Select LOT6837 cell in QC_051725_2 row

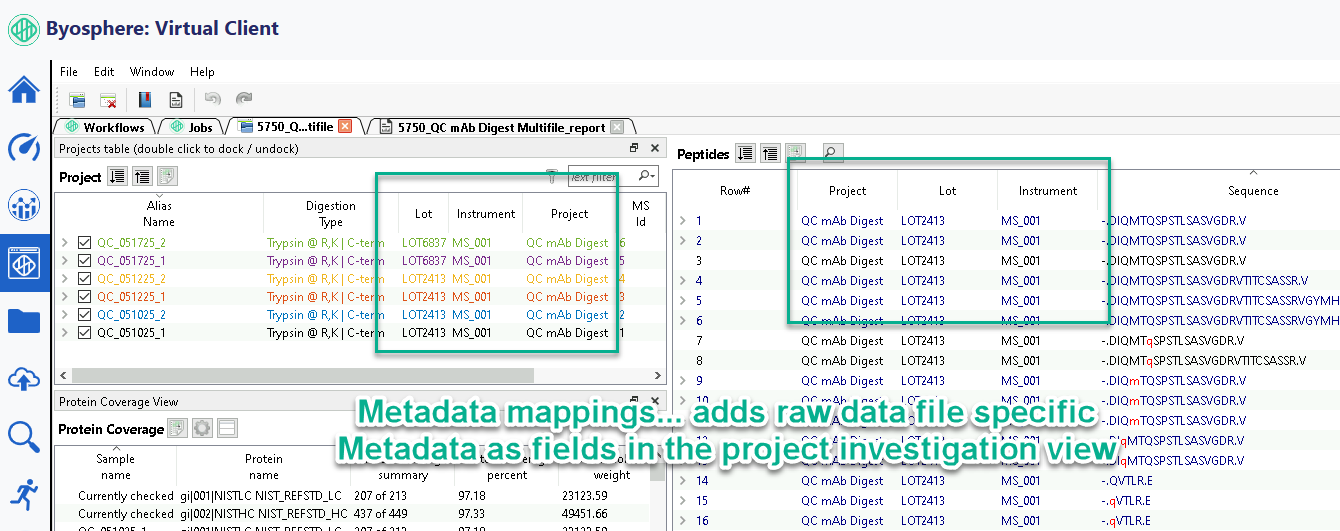tap(423, 243)
